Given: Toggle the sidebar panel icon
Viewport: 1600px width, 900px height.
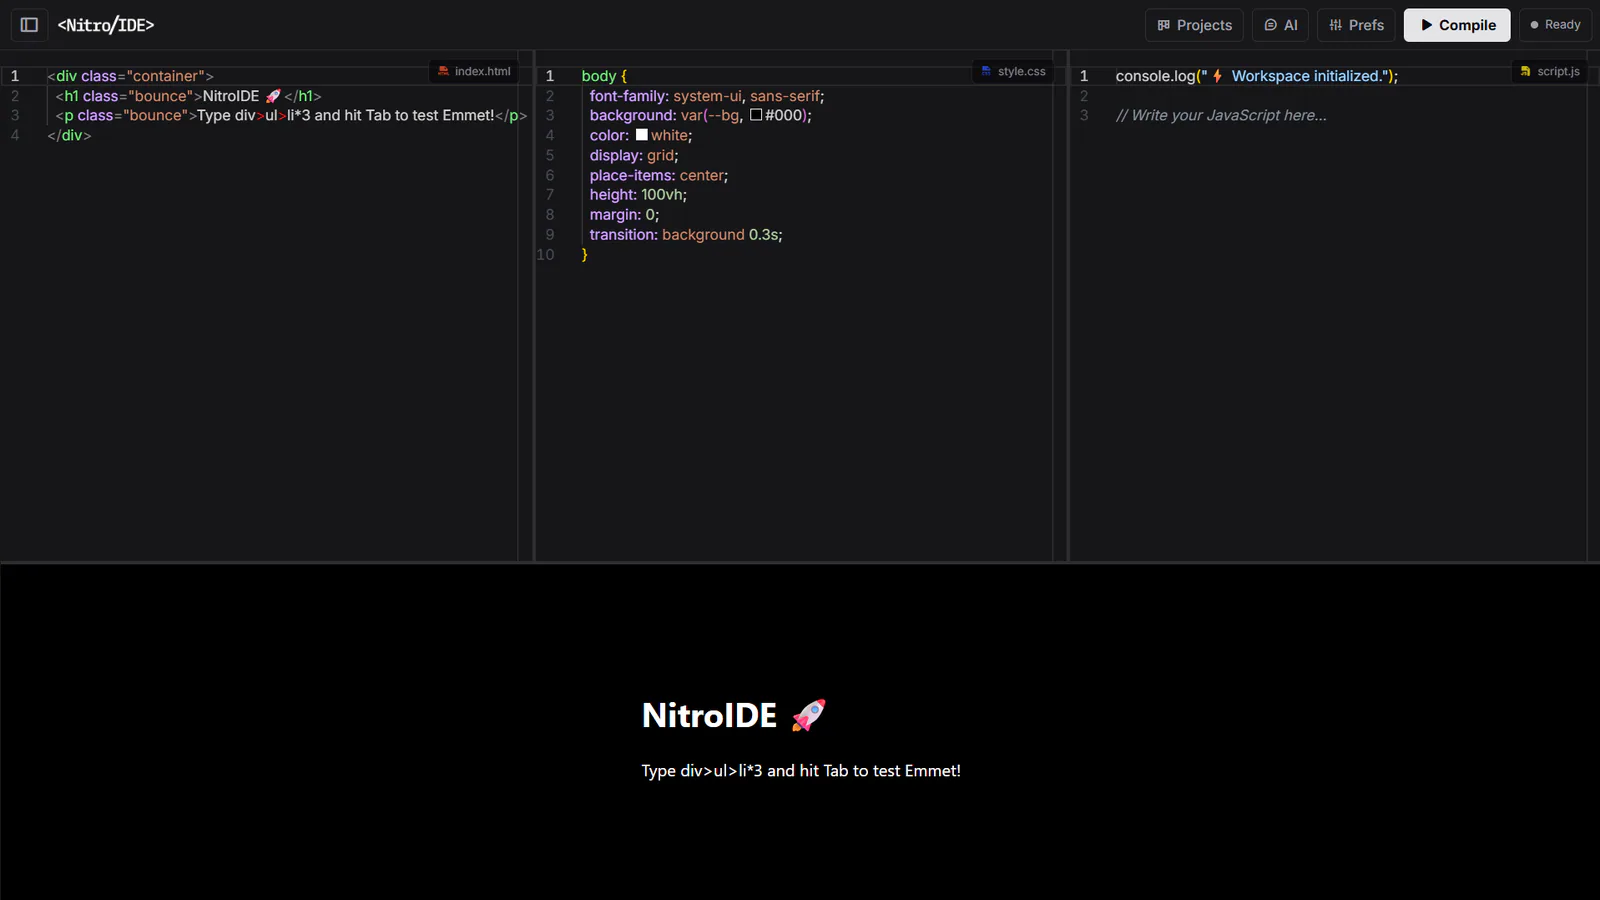Looking at the screenshot, I should click(29, 25).
